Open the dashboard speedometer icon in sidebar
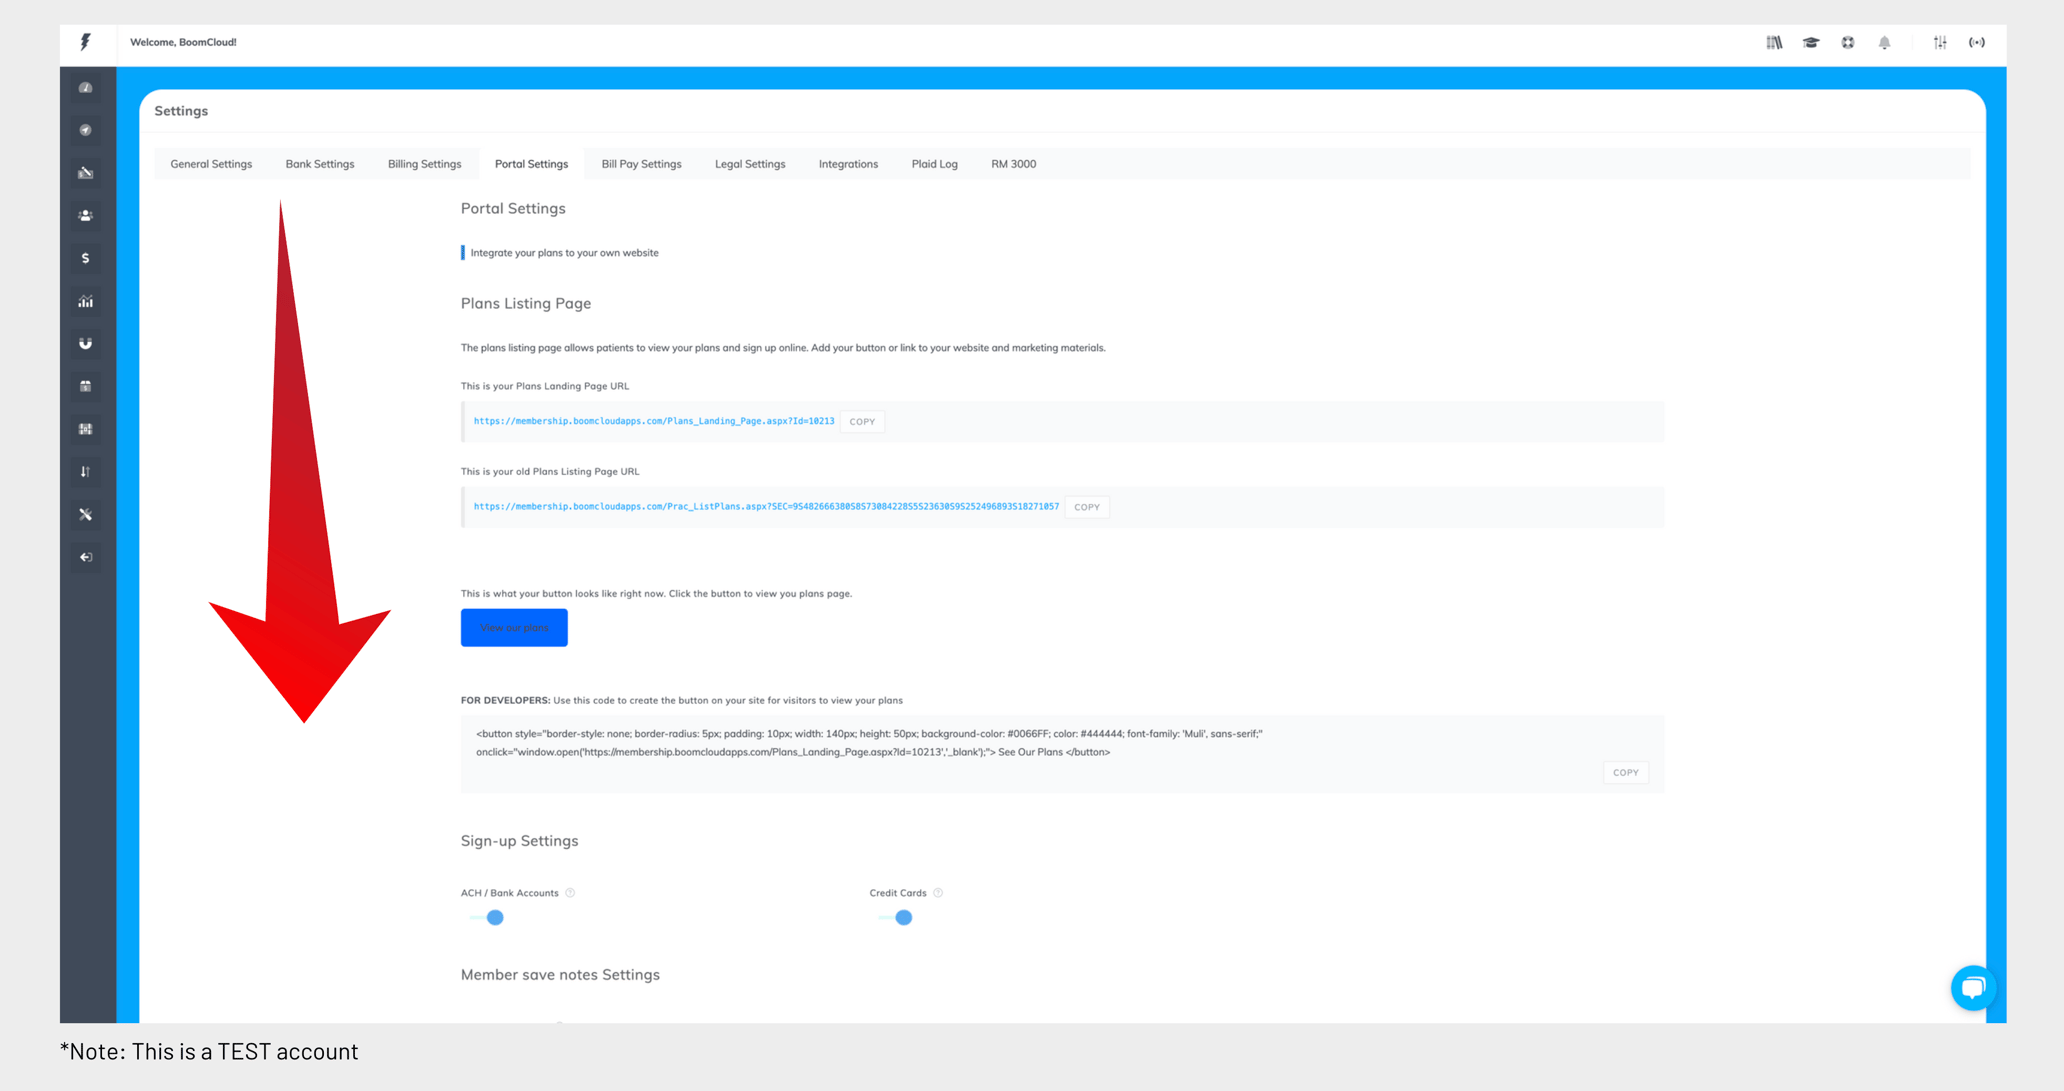 click(x=85, y=87)
